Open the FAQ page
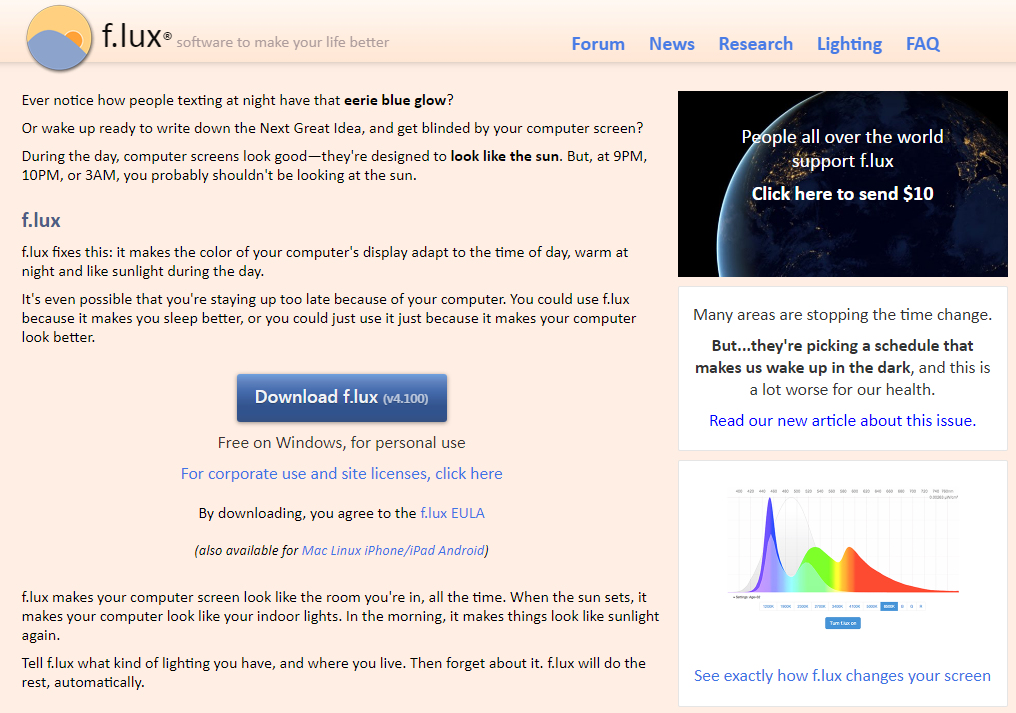1016x713 pixels. coord(922,44)
